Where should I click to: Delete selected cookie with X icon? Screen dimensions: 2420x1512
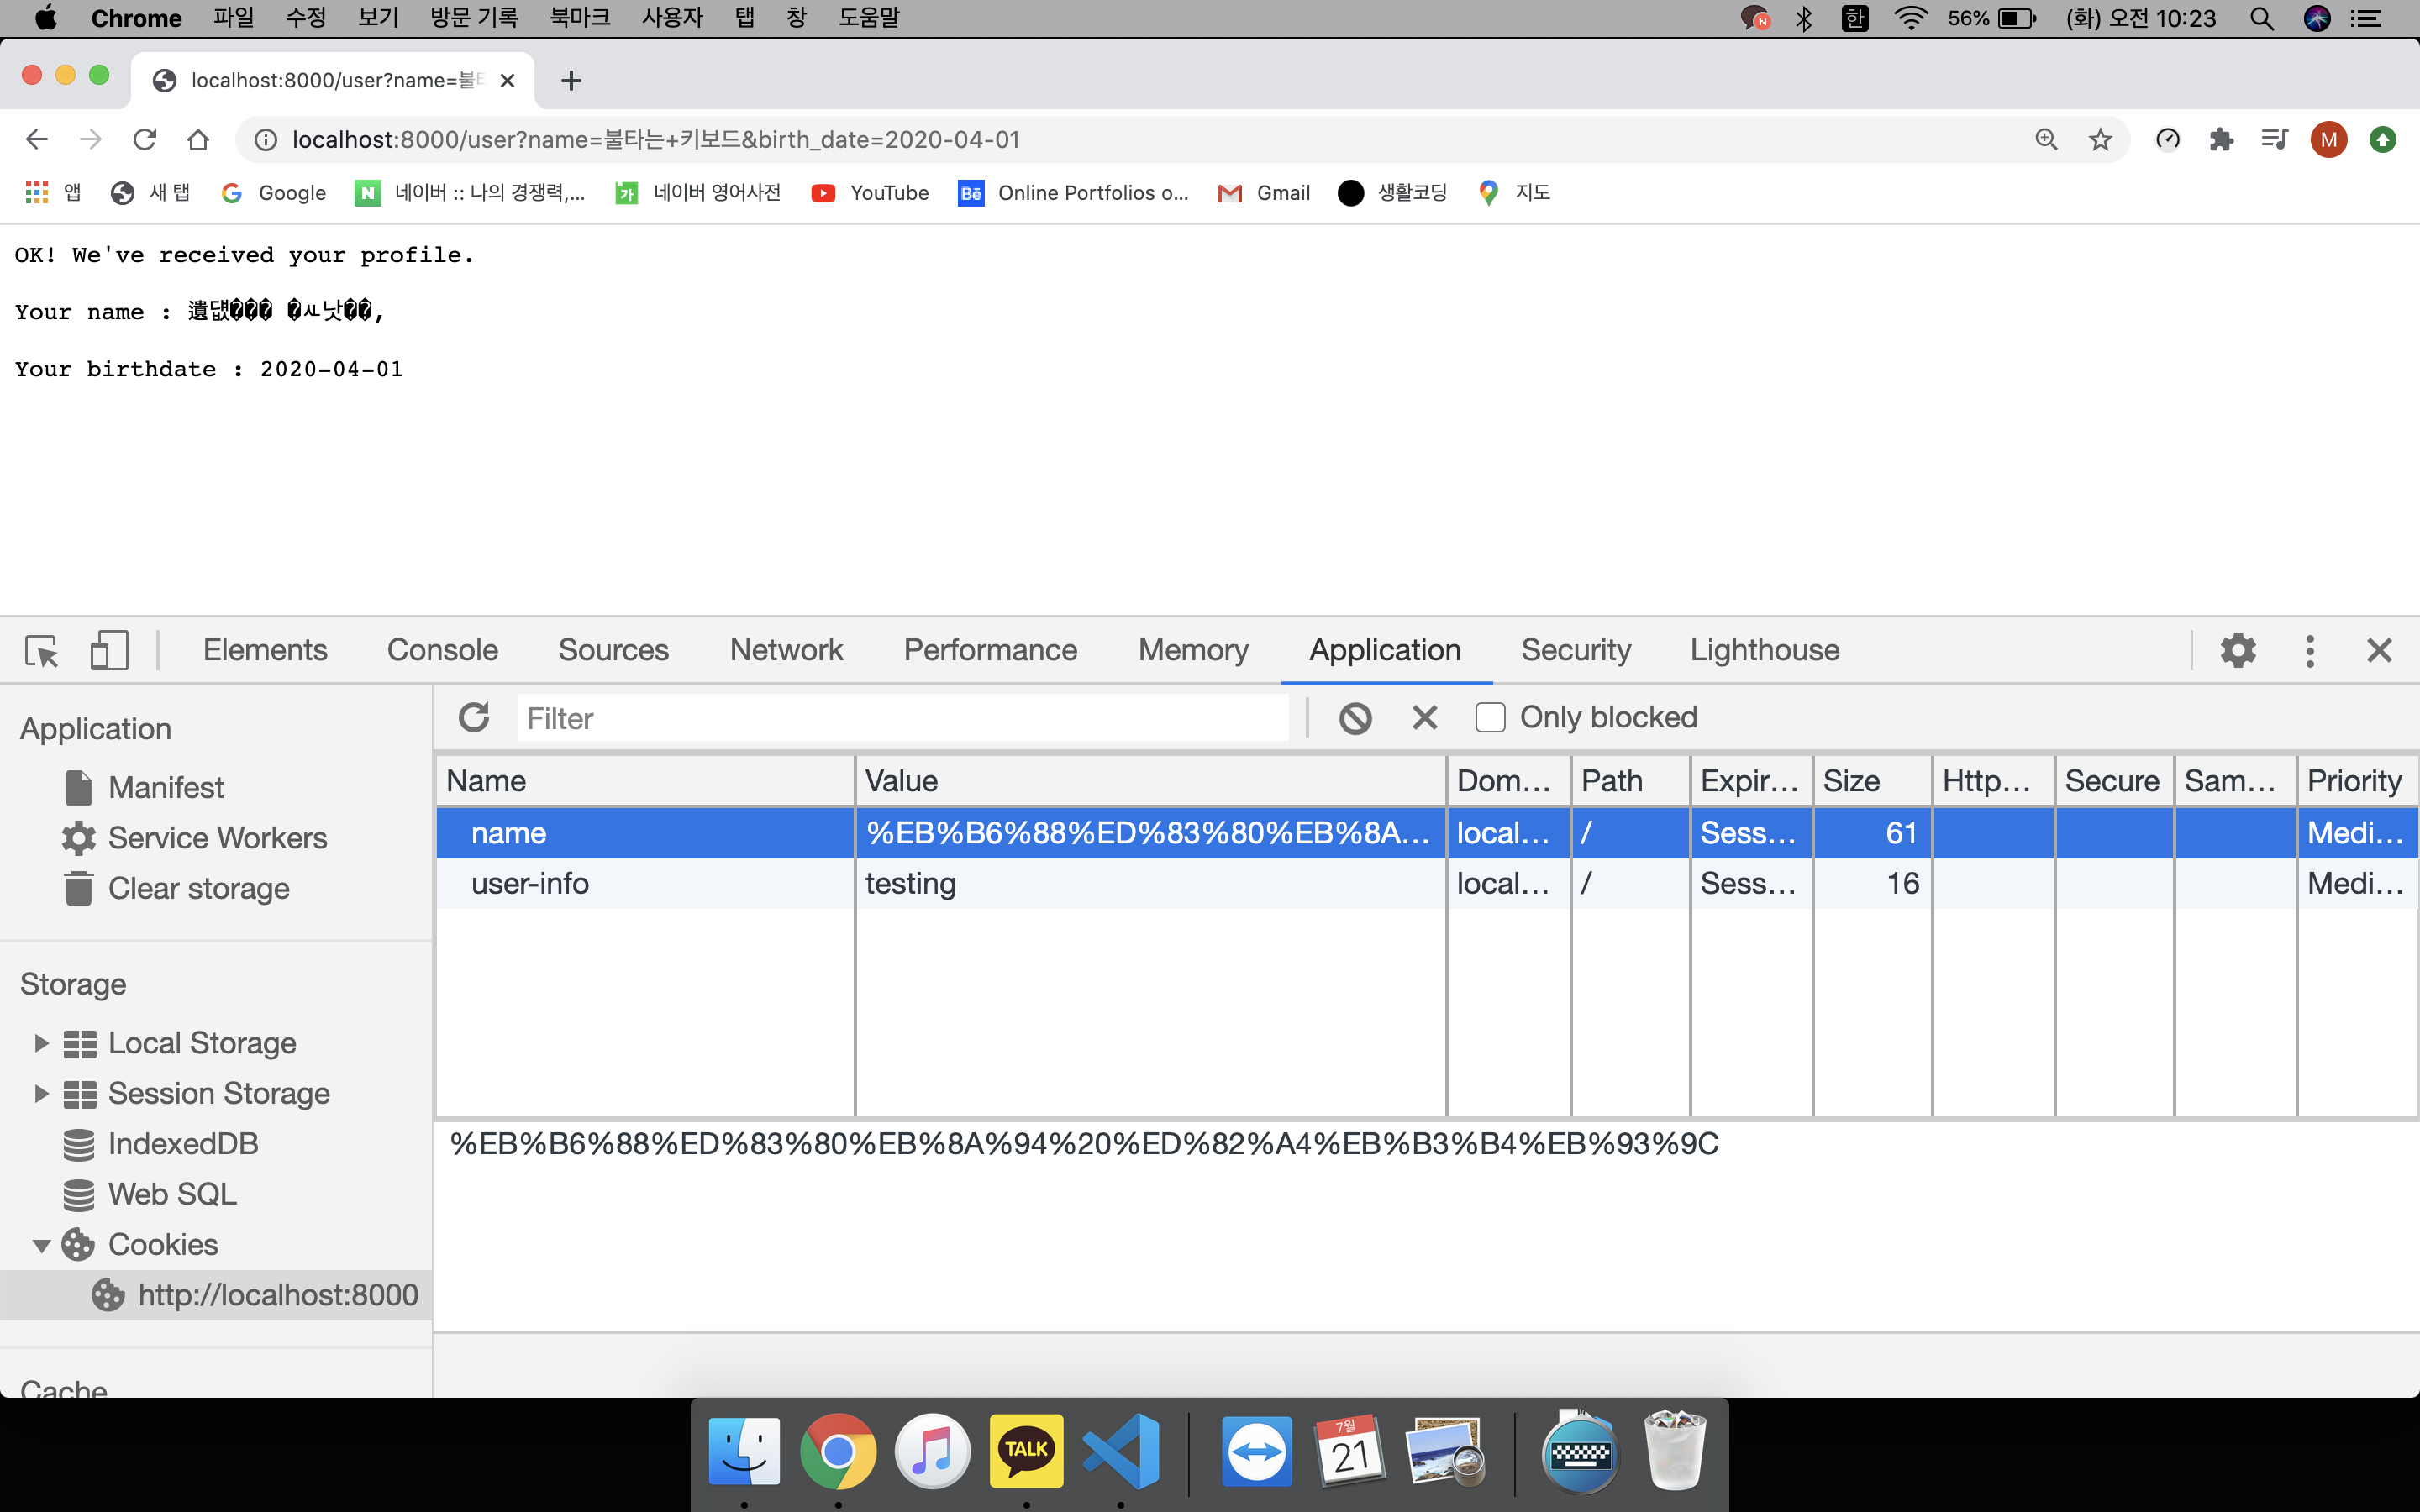[x=1424, y=717]
